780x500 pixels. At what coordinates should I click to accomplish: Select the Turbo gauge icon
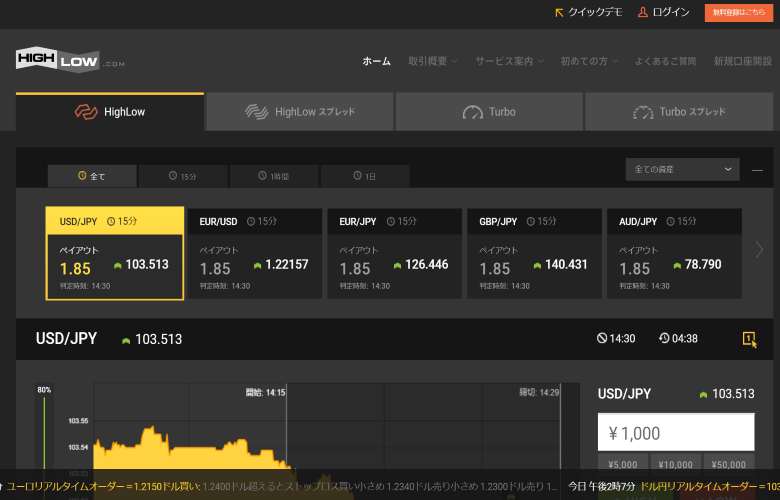pos(473,112)
